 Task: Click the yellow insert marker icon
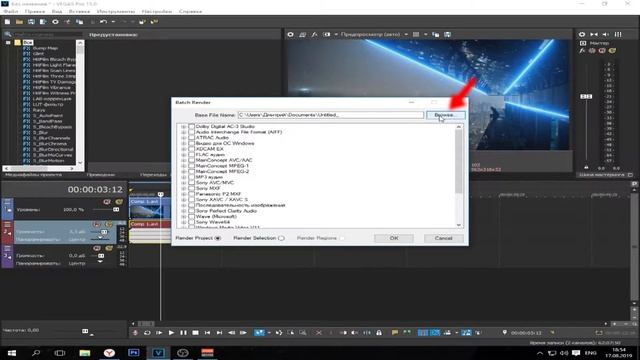click(x=395, y=333)
